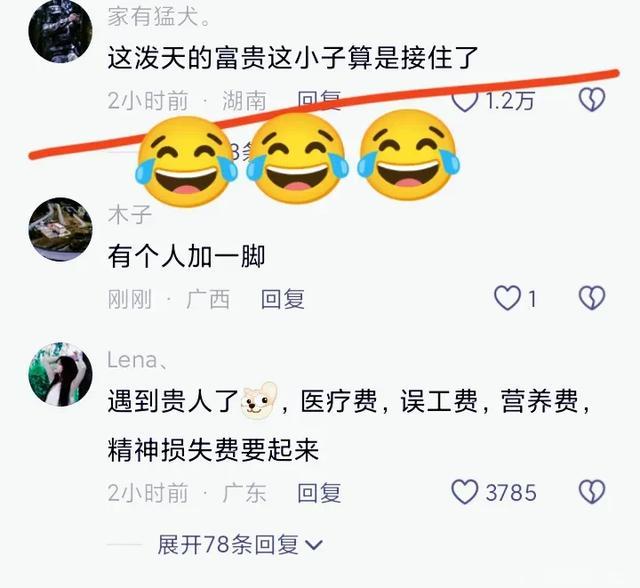Tap the last laughing-crying emoji sticker
This screenshot has width=640, height=588.
click(x=408, y=155)
